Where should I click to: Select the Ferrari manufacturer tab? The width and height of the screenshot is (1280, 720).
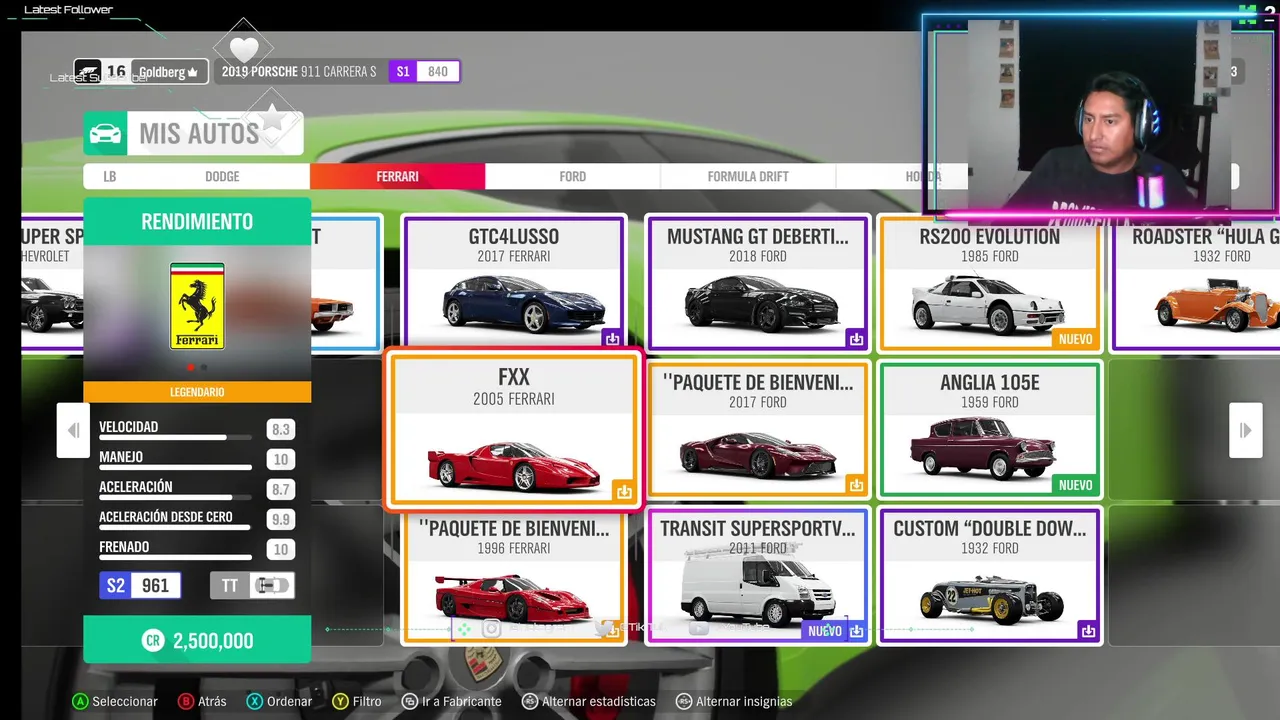(397, 176)
